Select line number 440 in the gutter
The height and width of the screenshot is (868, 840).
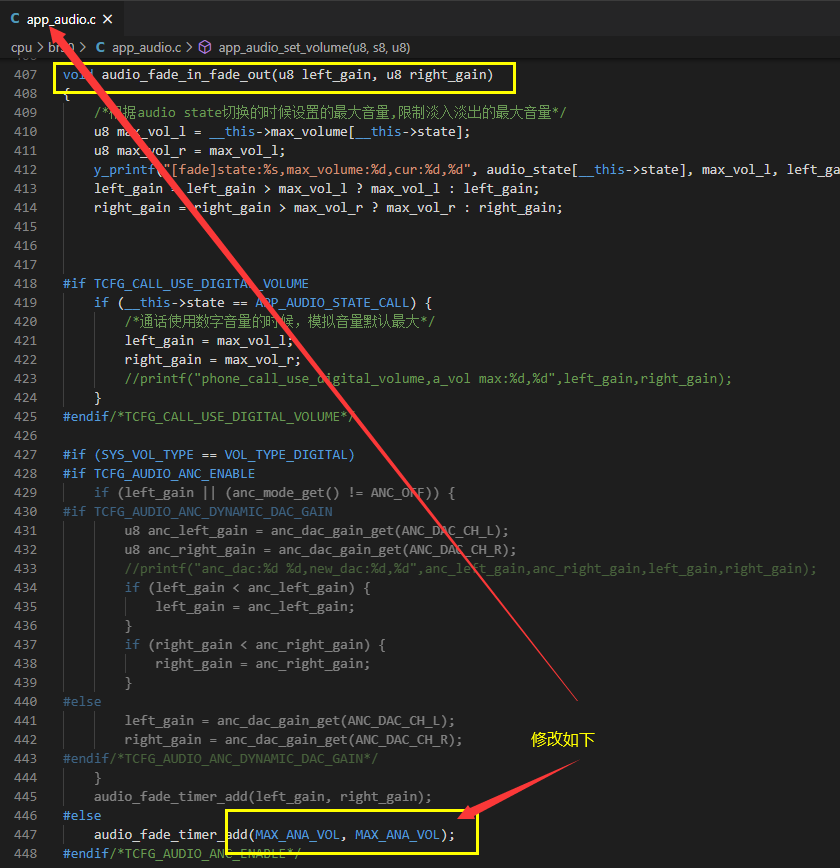[x=25, y=702]
